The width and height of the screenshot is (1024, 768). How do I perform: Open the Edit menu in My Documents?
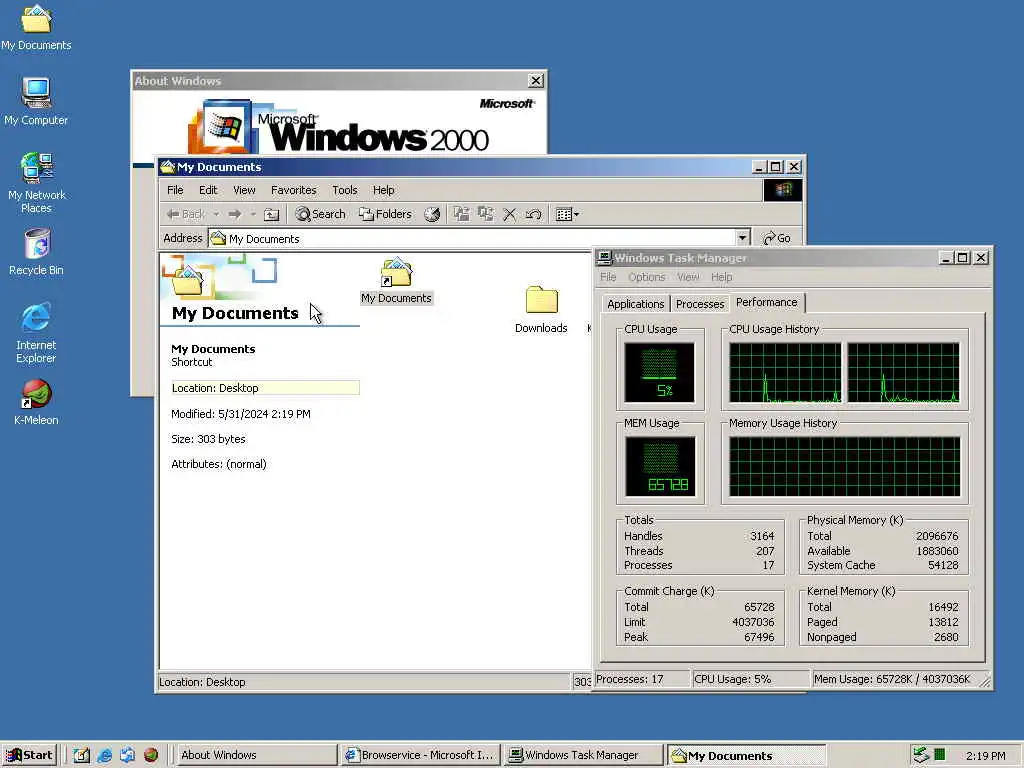(x=208, y=190)
